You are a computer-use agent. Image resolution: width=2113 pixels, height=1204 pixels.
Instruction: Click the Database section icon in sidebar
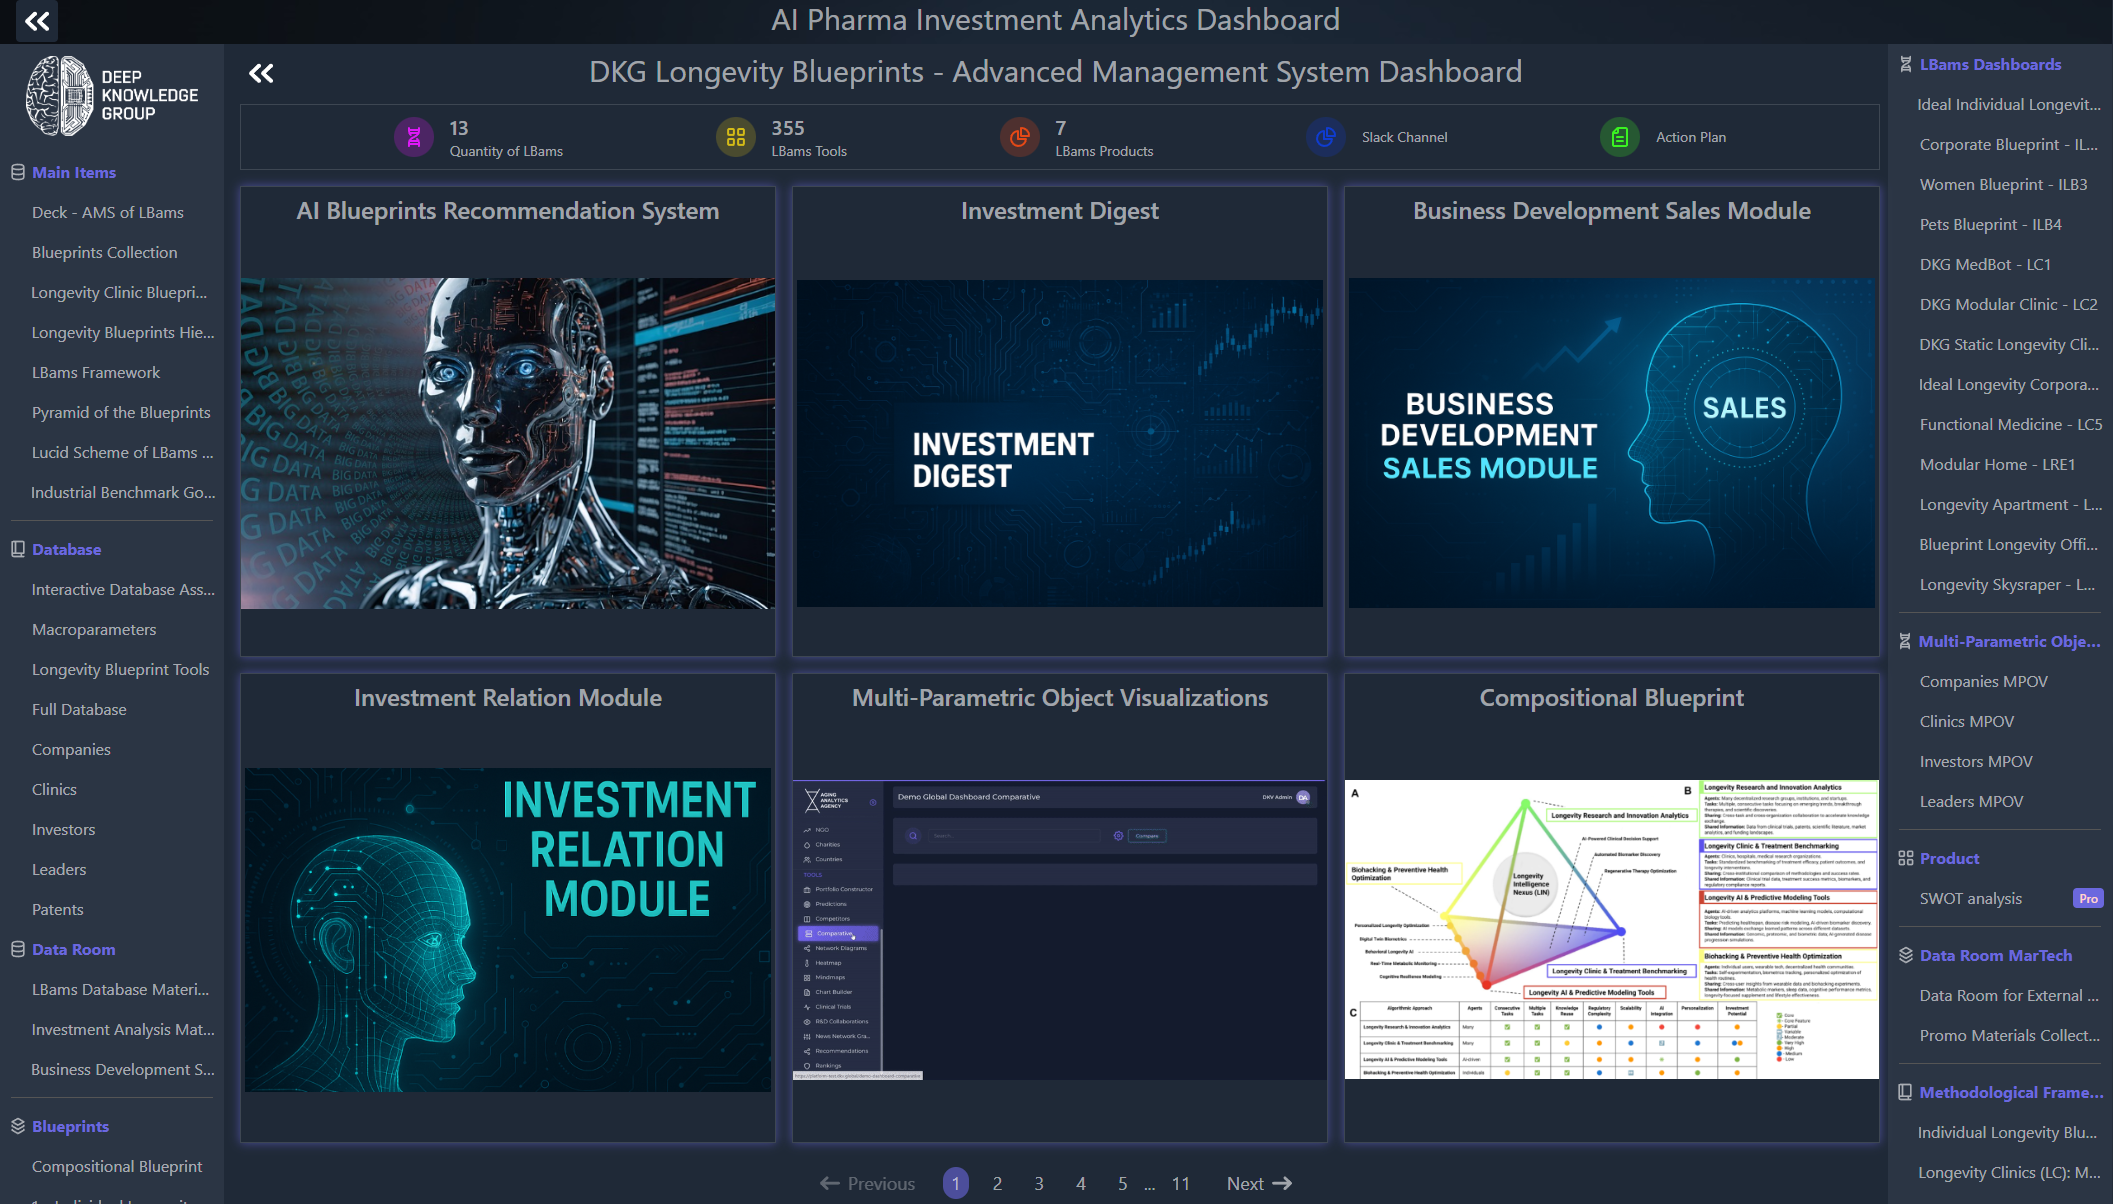click(x=18, y=549)
